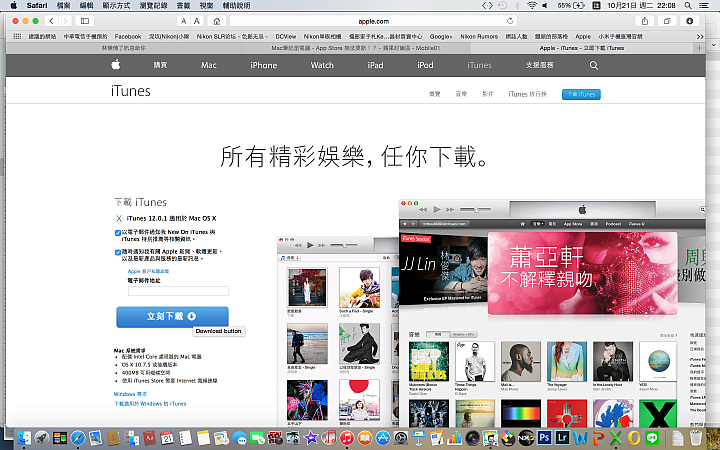Click the battery 55% indicator

(571, 6)
